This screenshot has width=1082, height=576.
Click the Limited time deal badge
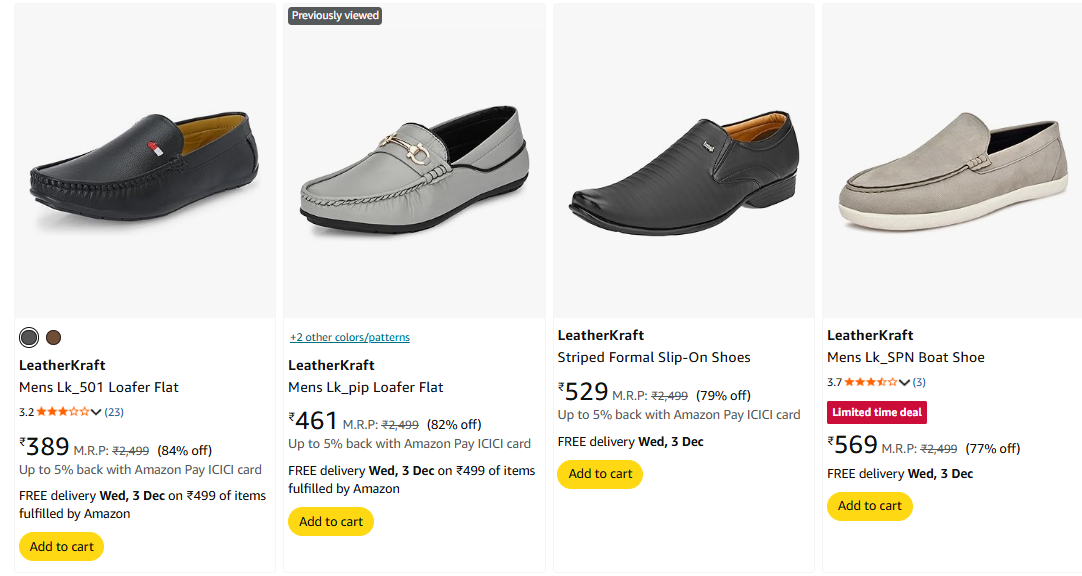click(876, 412)
